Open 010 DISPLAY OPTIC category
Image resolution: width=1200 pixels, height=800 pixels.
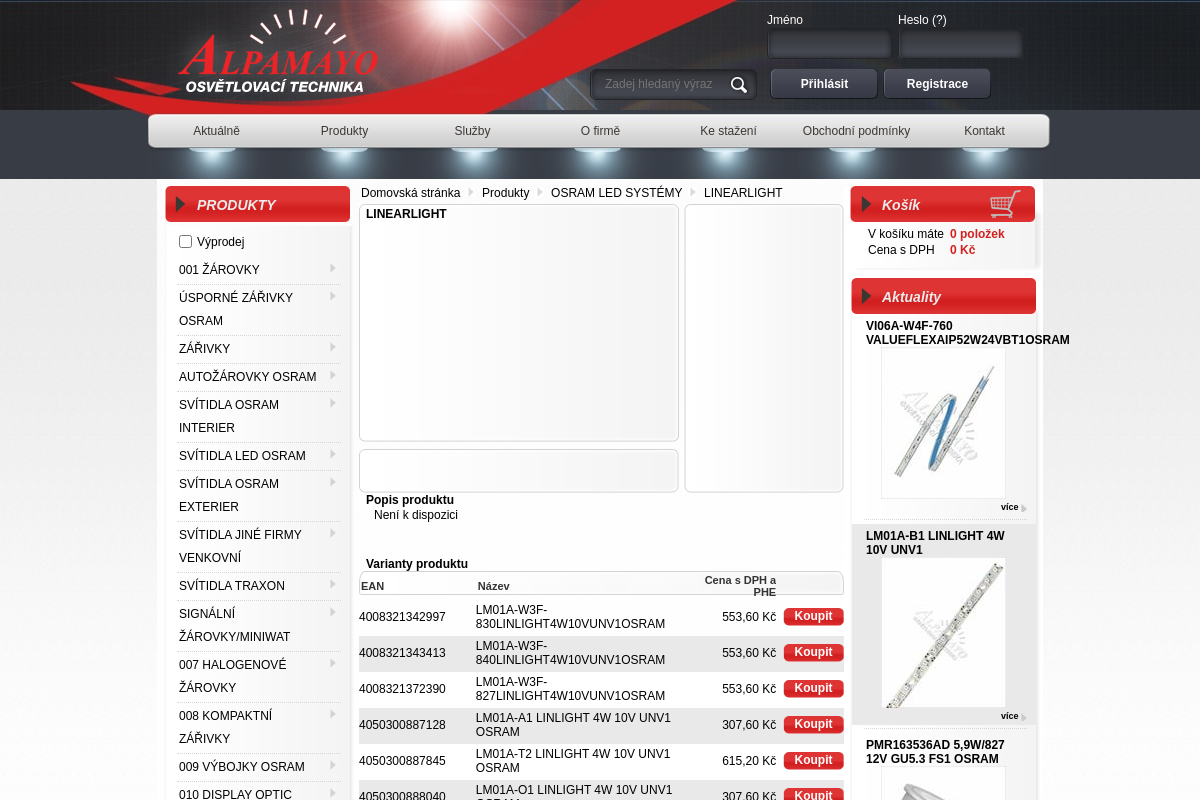[x=235, y=794]
